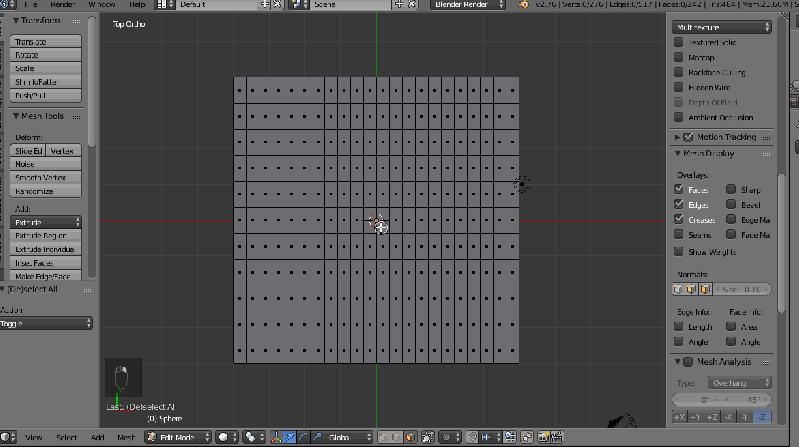799x447 pixels.
Task: Click the automerge editing icon in header
Action: [526, 437]
